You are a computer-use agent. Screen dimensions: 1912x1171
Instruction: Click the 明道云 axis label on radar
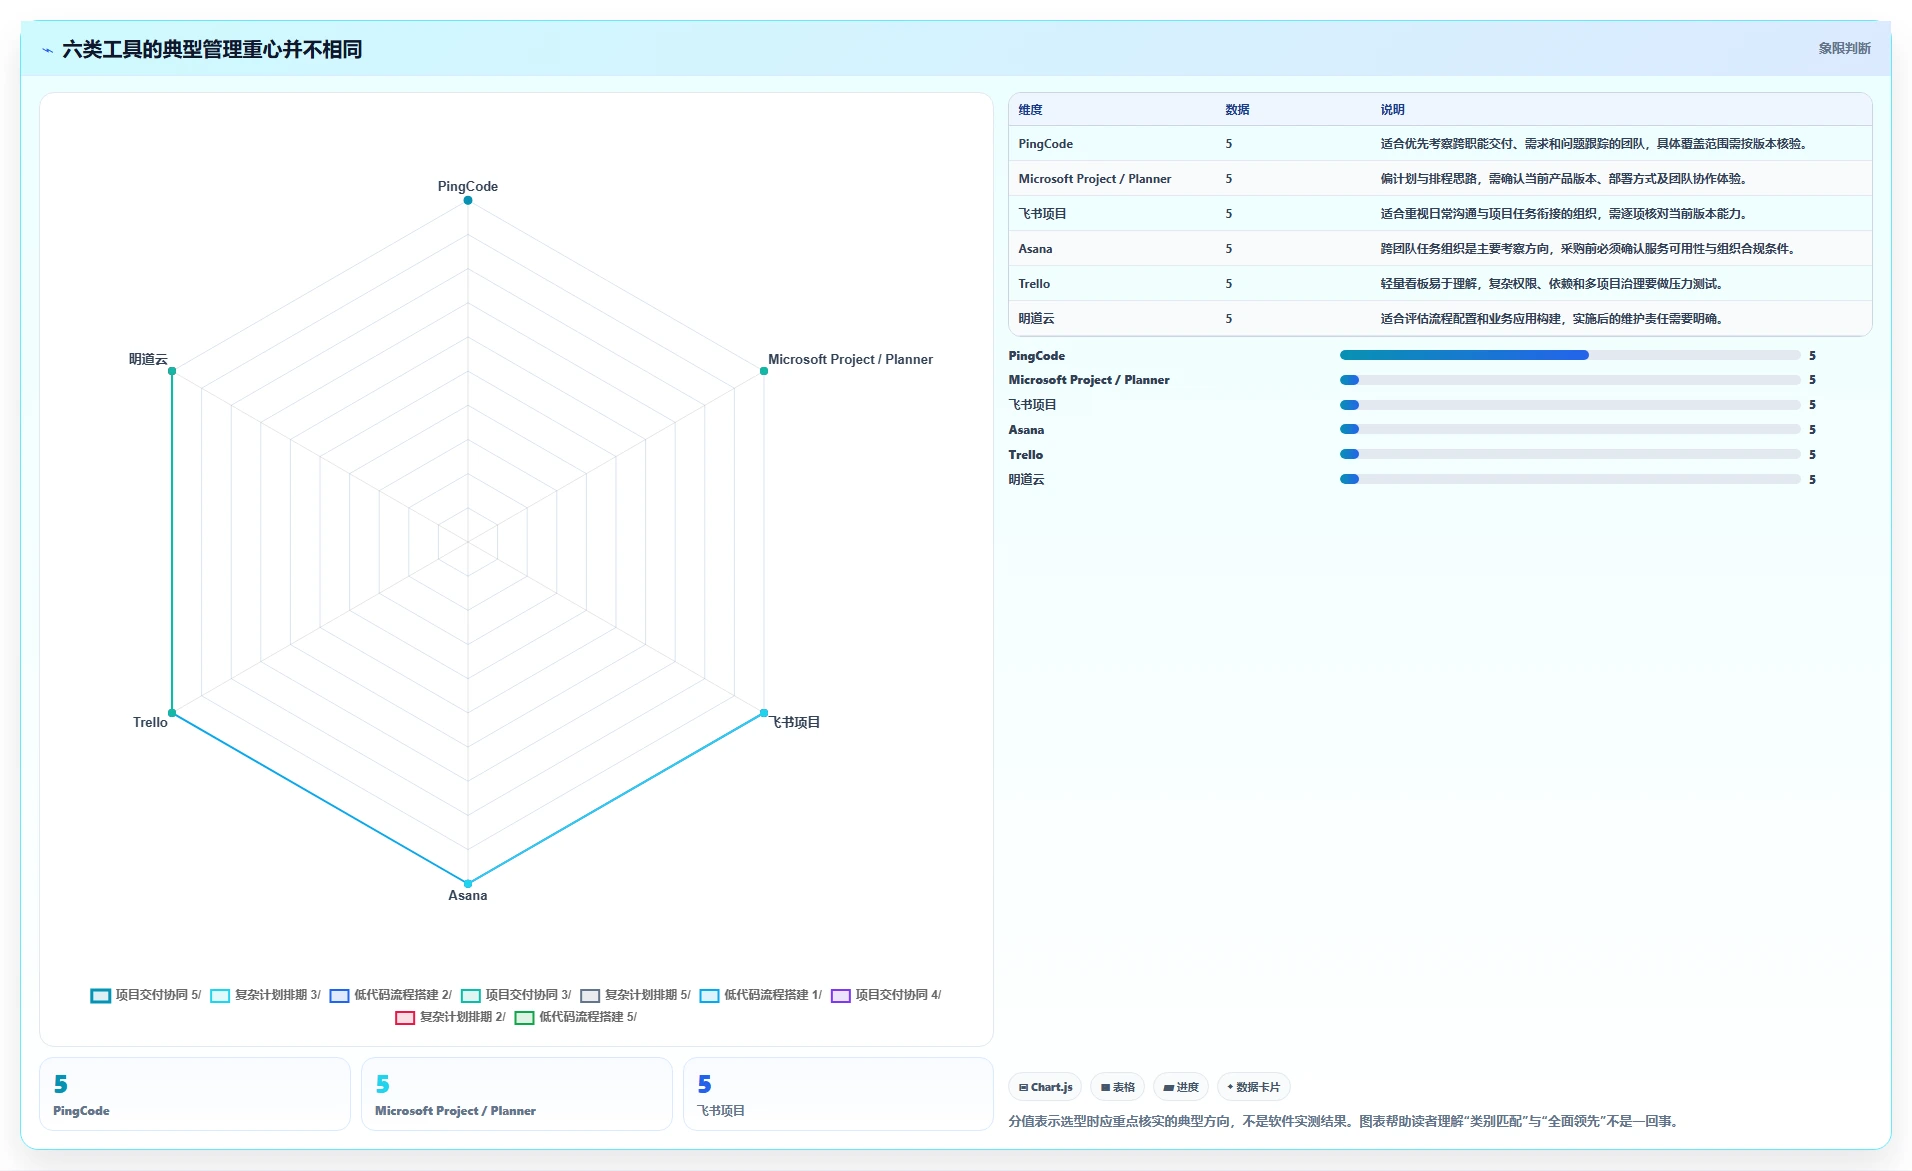point(148,359)
